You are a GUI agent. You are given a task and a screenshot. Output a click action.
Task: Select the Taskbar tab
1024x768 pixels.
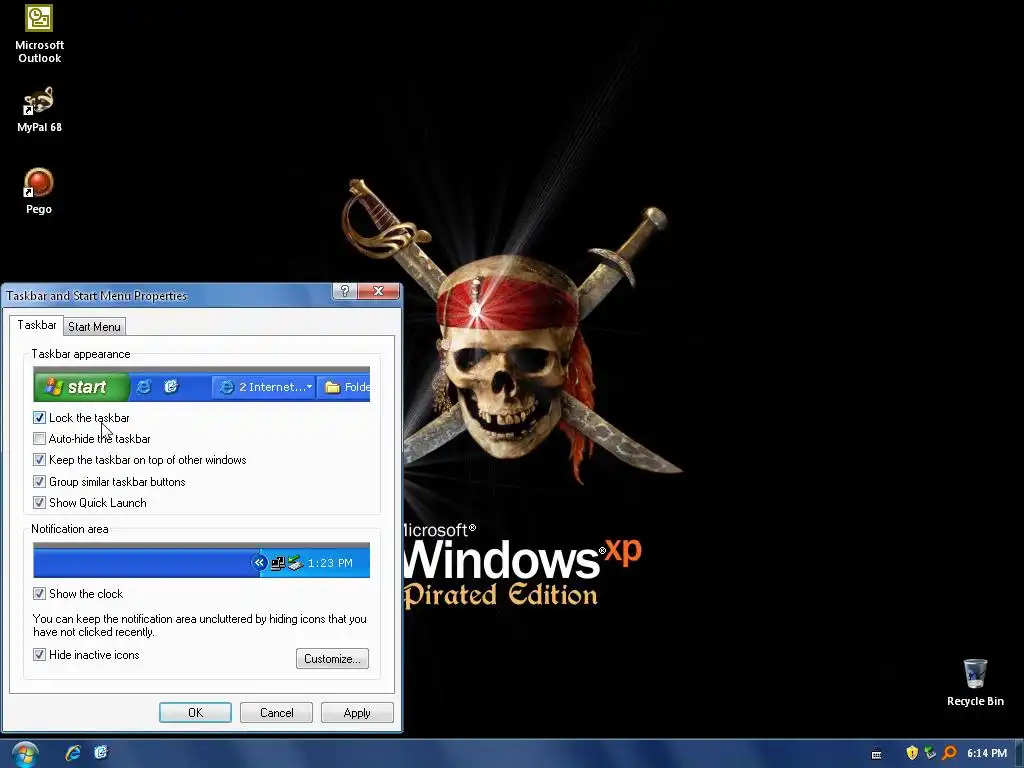(x=37, y=325)
